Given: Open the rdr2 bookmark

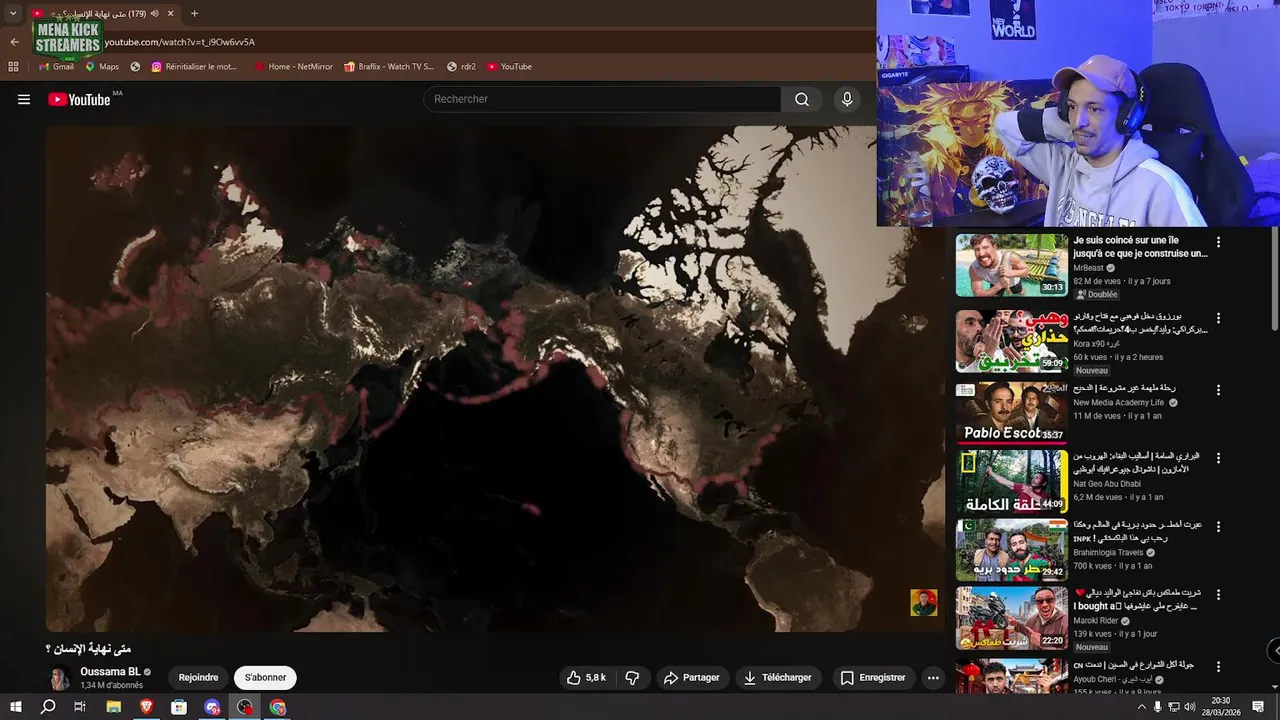Looking at the screenshot, I should (462, 67).
